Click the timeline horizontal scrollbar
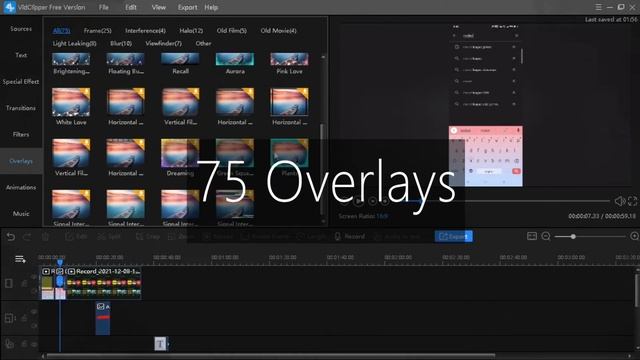640x360 pixels. point(271,356)
